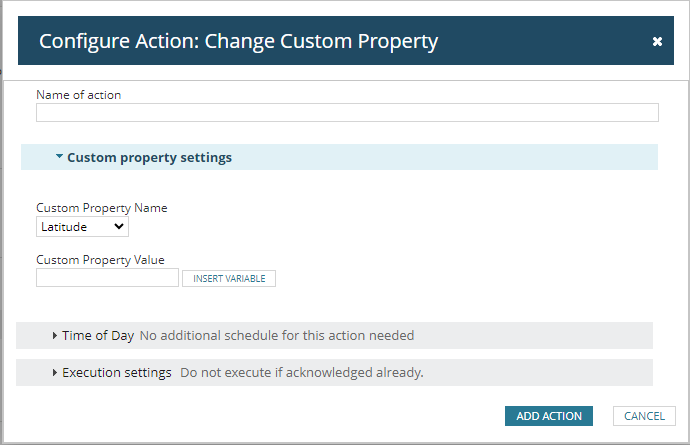
Task: Close the Configure Action dialog with X
Action: pos(657,42)
